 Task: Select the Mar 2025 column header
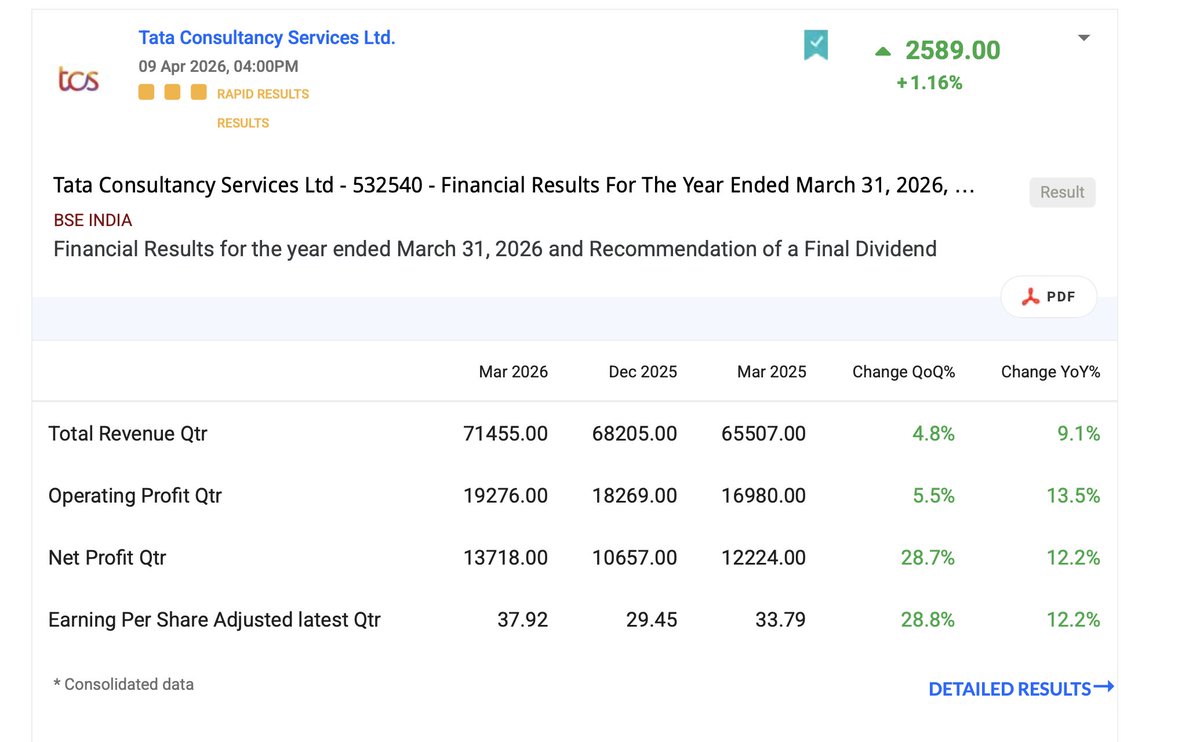[772, 372]
